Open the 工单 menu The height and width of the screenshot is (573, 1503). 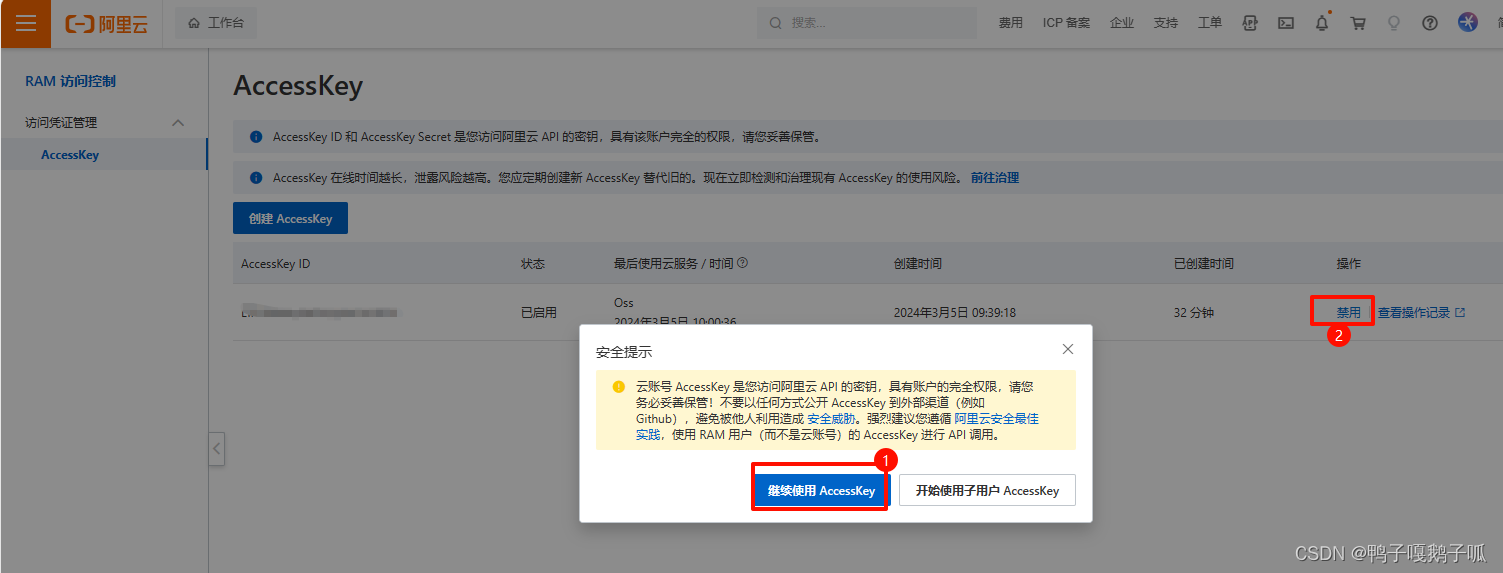(1210, 23)
